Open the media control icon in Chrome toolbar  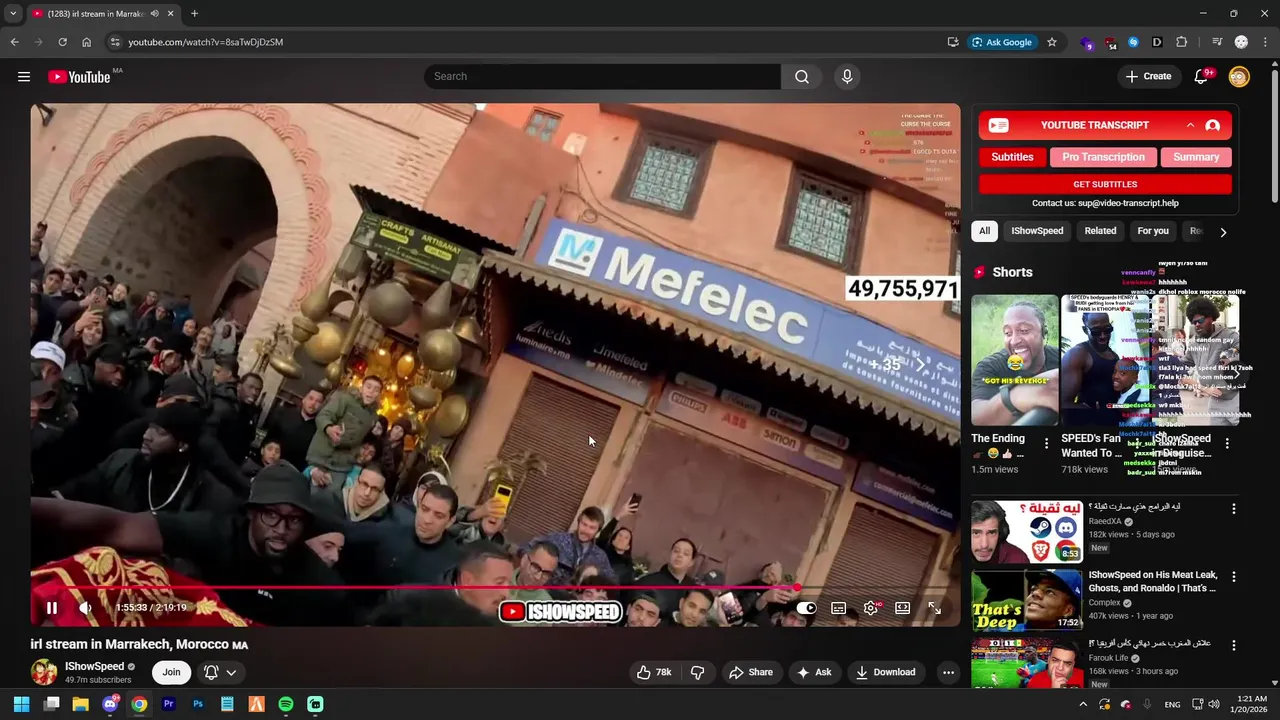(1217, 42)
